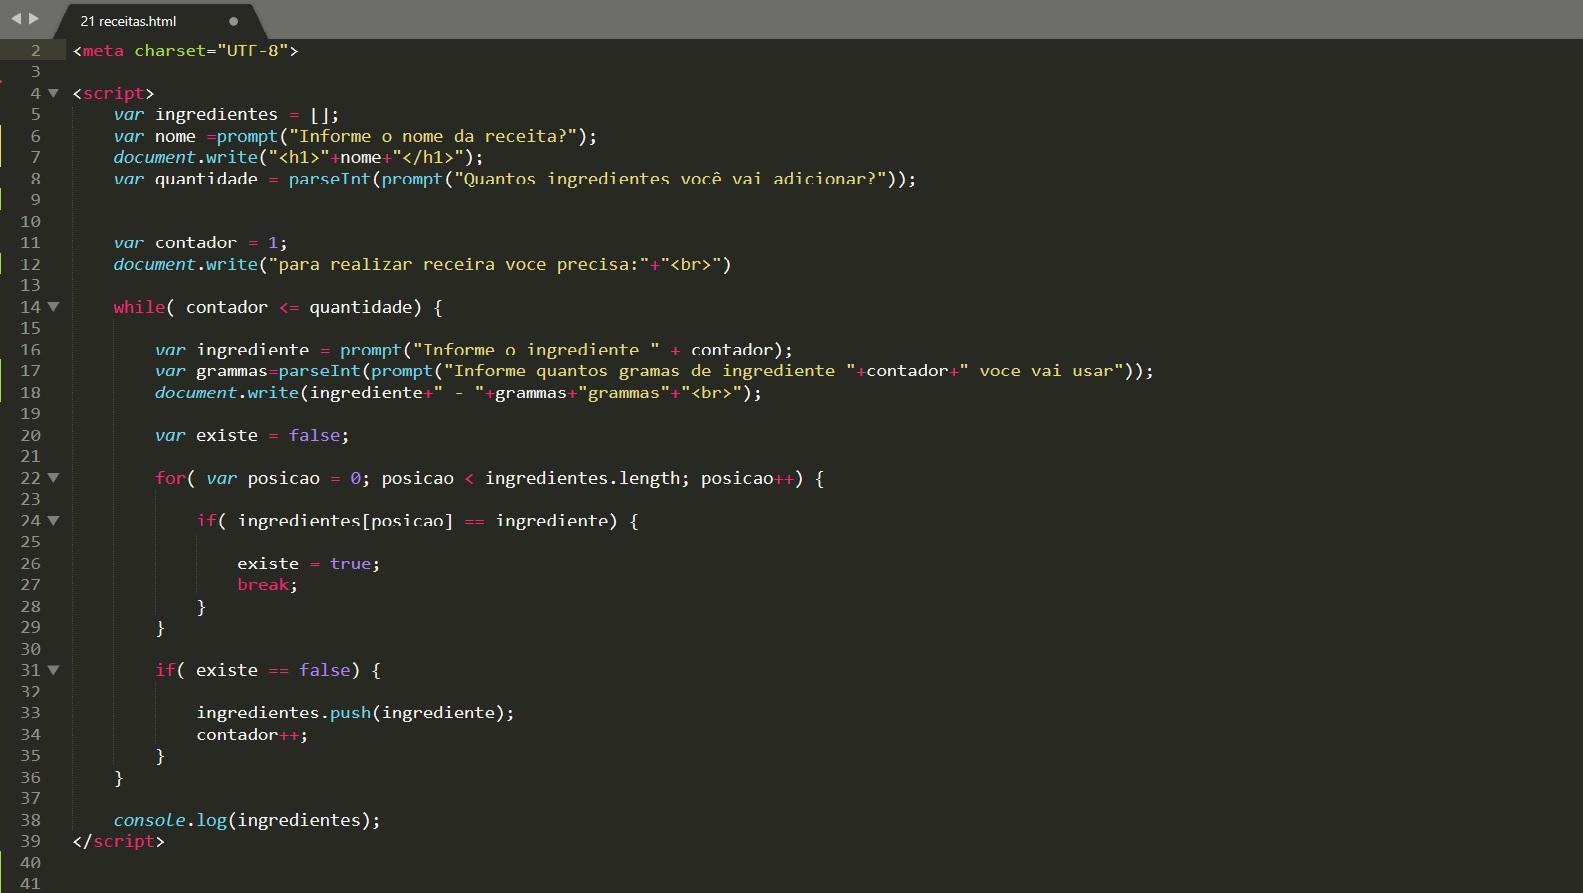The image size is (1583, 893).
Task: Collapse the if block fold at line 24
Action: click(x=53, y=520)
